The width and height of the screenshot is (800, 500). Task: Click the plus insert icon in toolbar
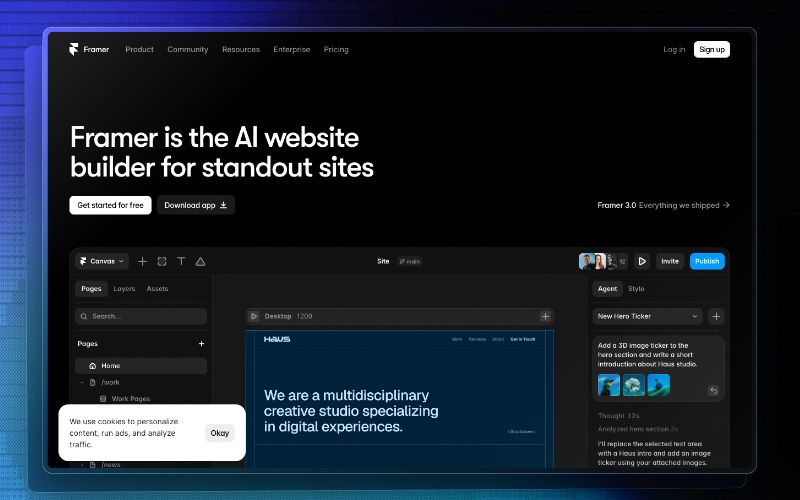pos(142,261)
